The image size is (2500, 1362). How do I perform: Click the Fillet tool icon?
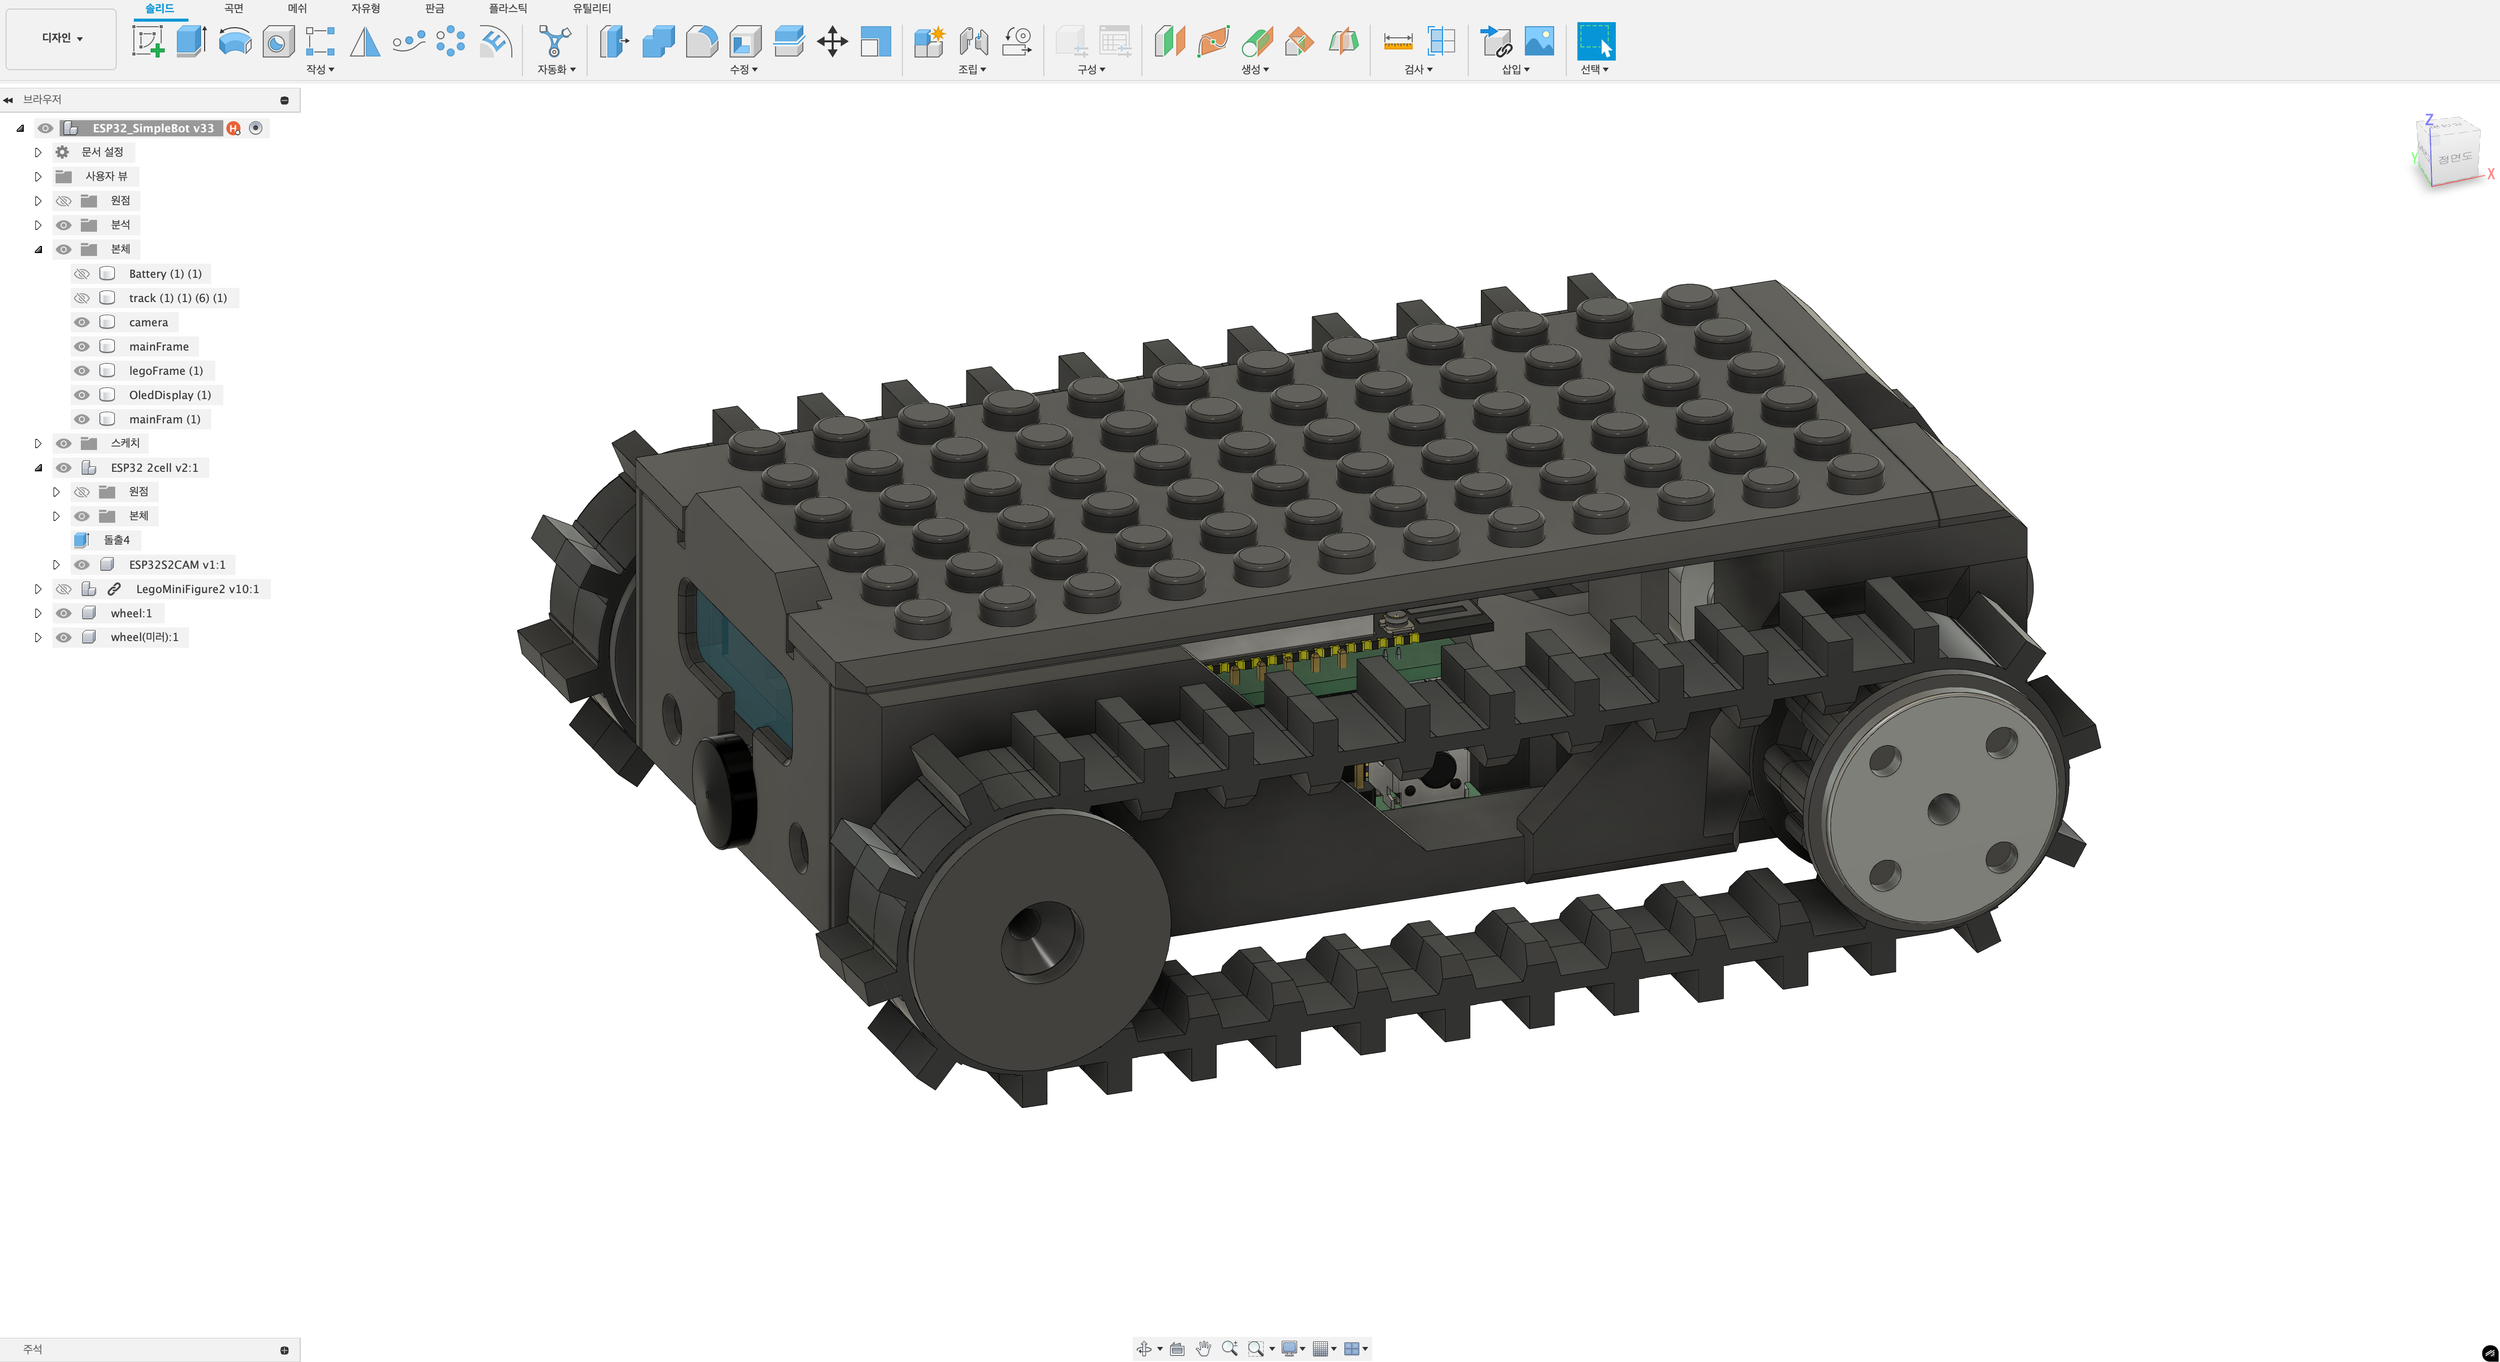click(702, 42)
